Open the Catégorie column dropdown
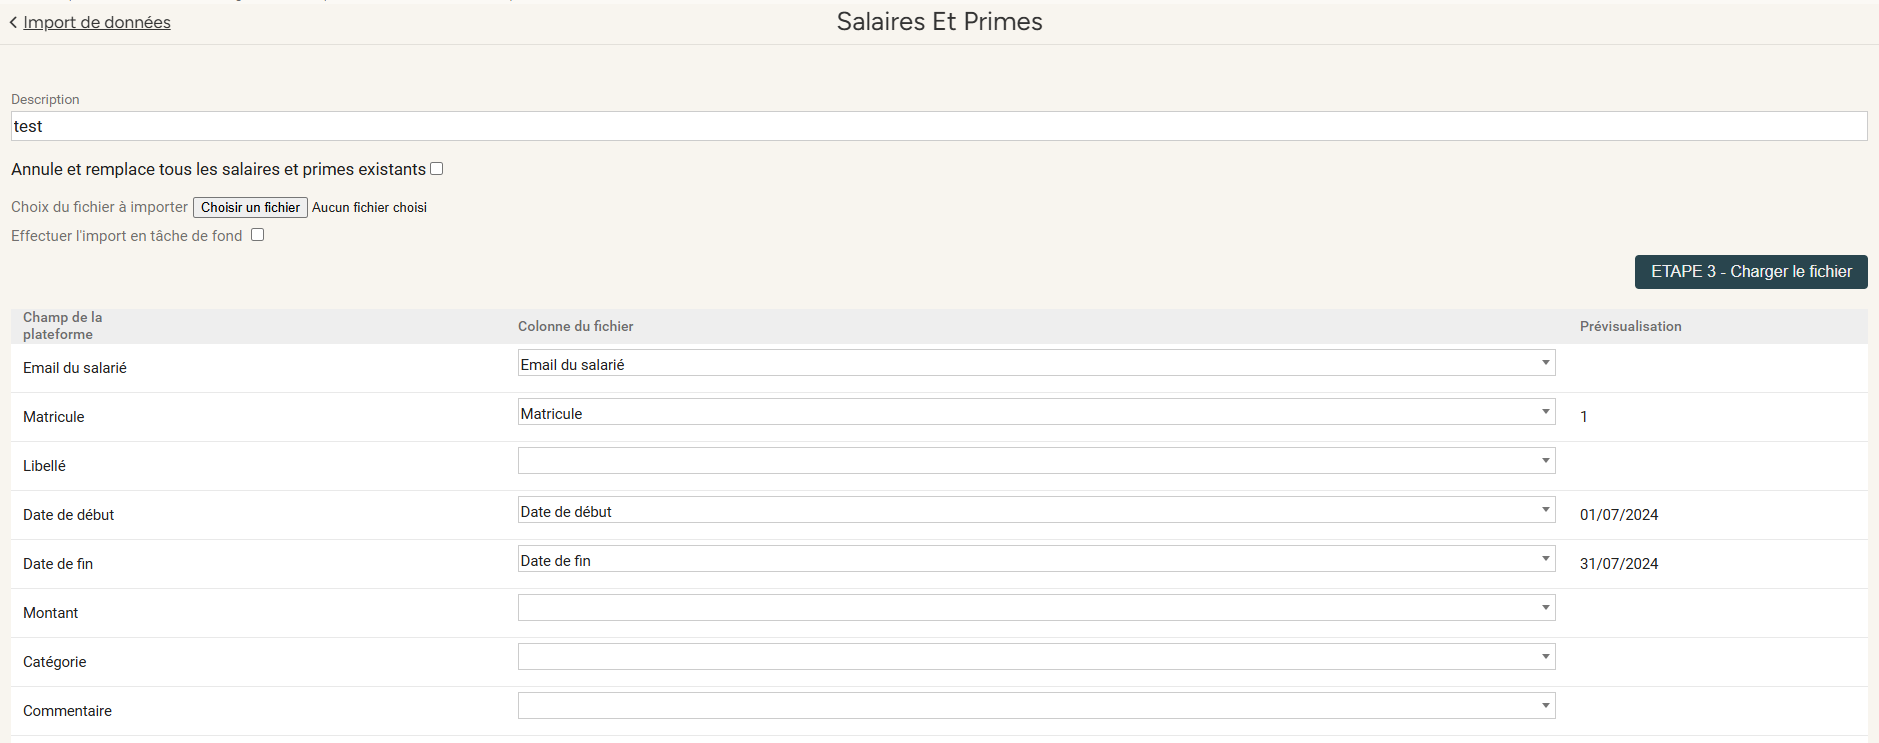This screenshot has height=743, width=1879. point(1036,657)
